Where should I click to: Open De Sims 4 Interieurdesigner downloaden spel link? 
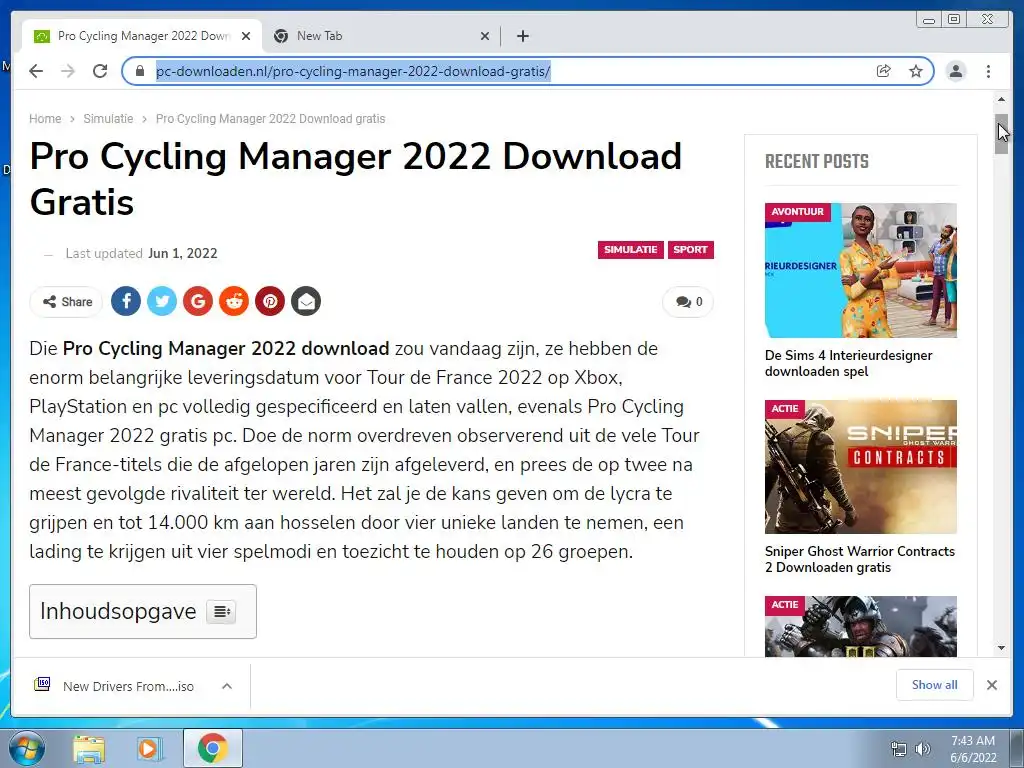(848, 363)
